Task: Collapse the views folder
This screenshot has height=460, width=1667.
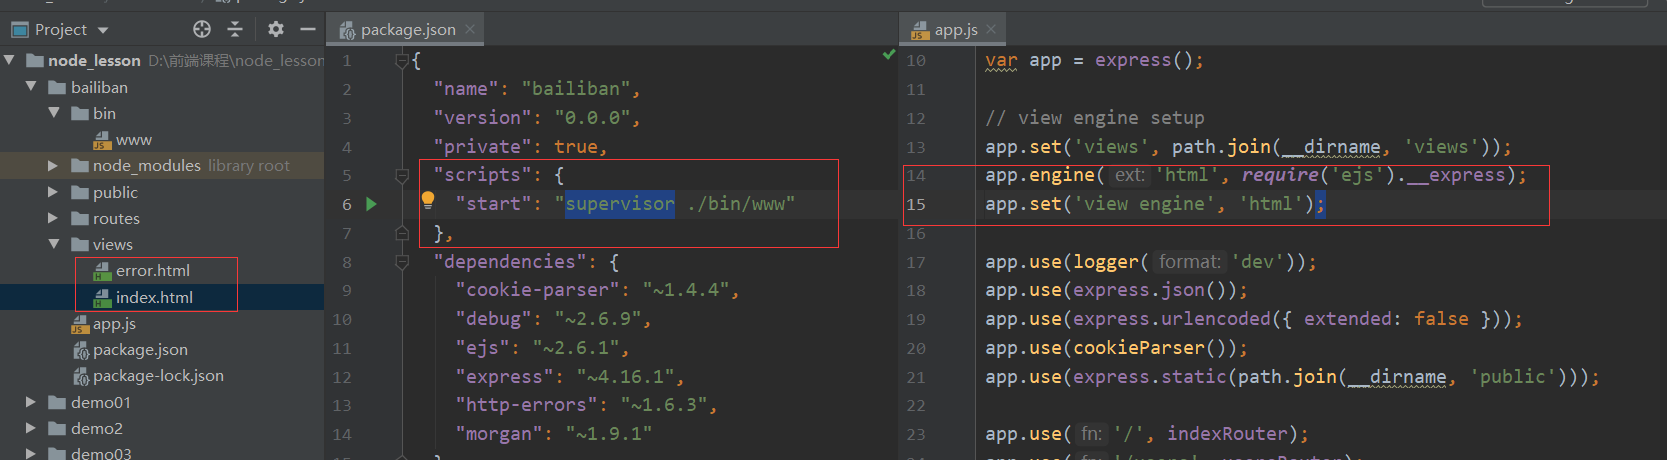Action: (53, 244)
